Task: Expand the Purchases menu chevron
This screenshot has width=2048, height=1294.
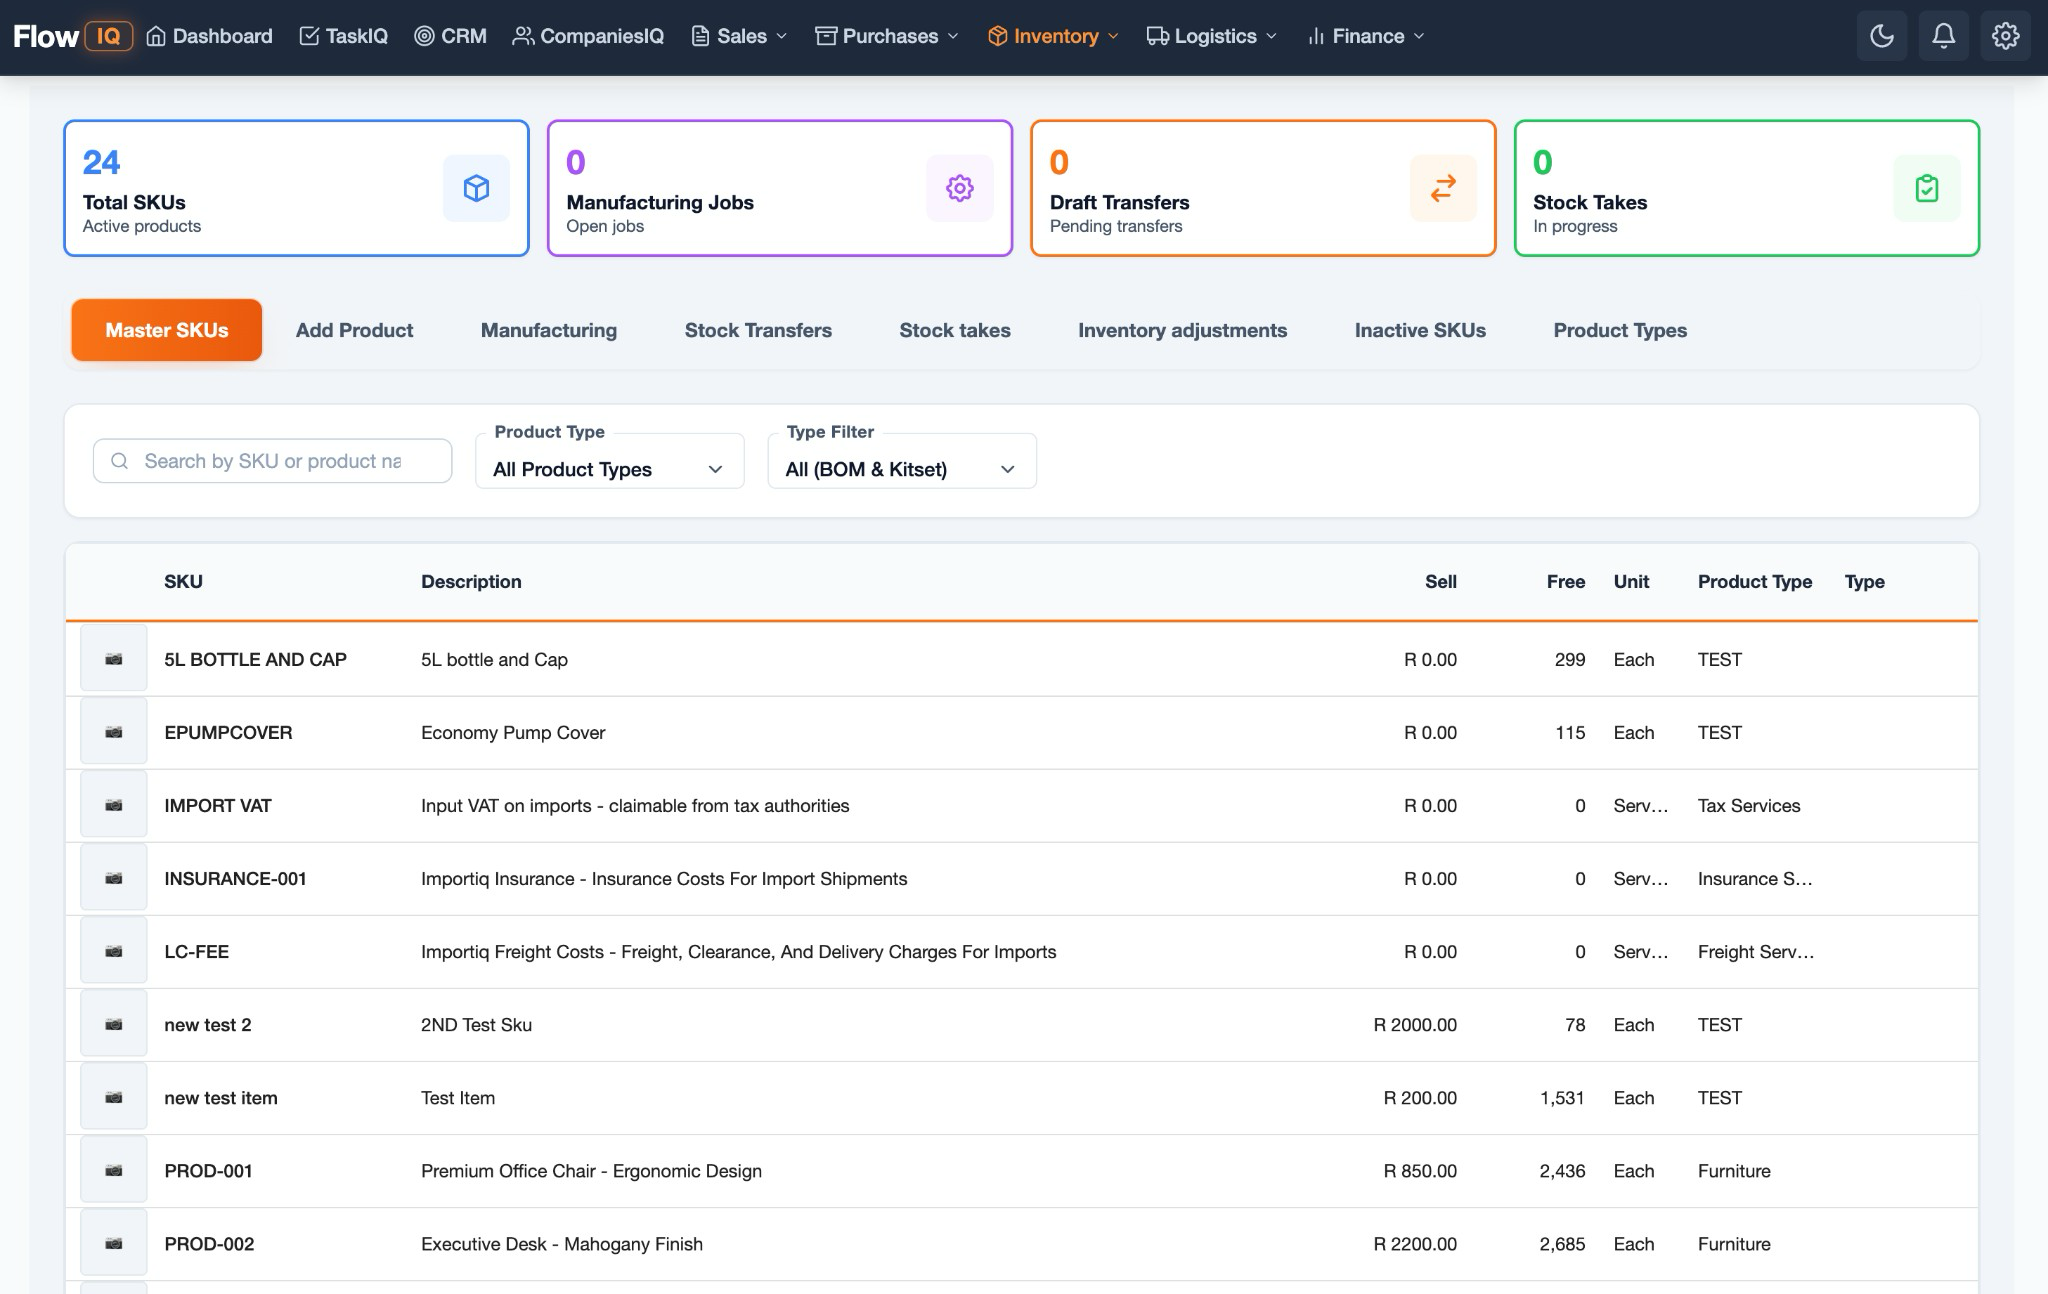Action: 950,36
